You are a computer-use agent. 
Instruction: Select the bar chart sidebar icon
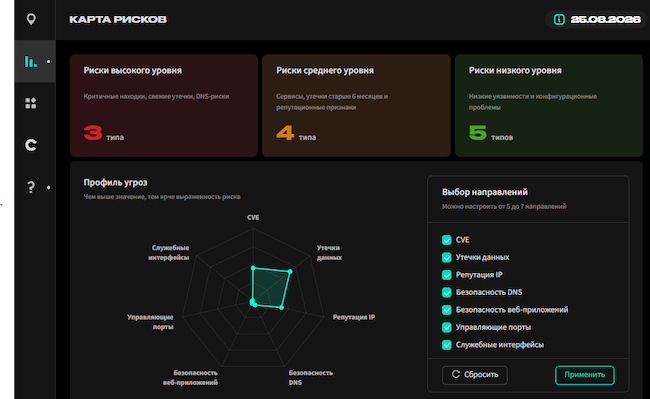[x=31, y=61]
